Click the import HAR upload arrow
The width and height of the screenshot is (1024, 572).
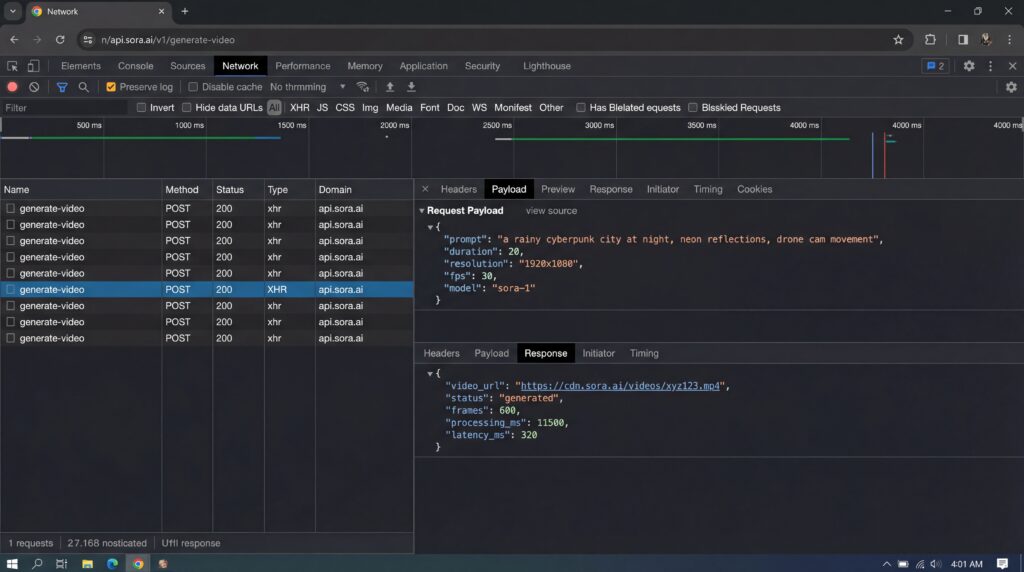coord(390,87)
